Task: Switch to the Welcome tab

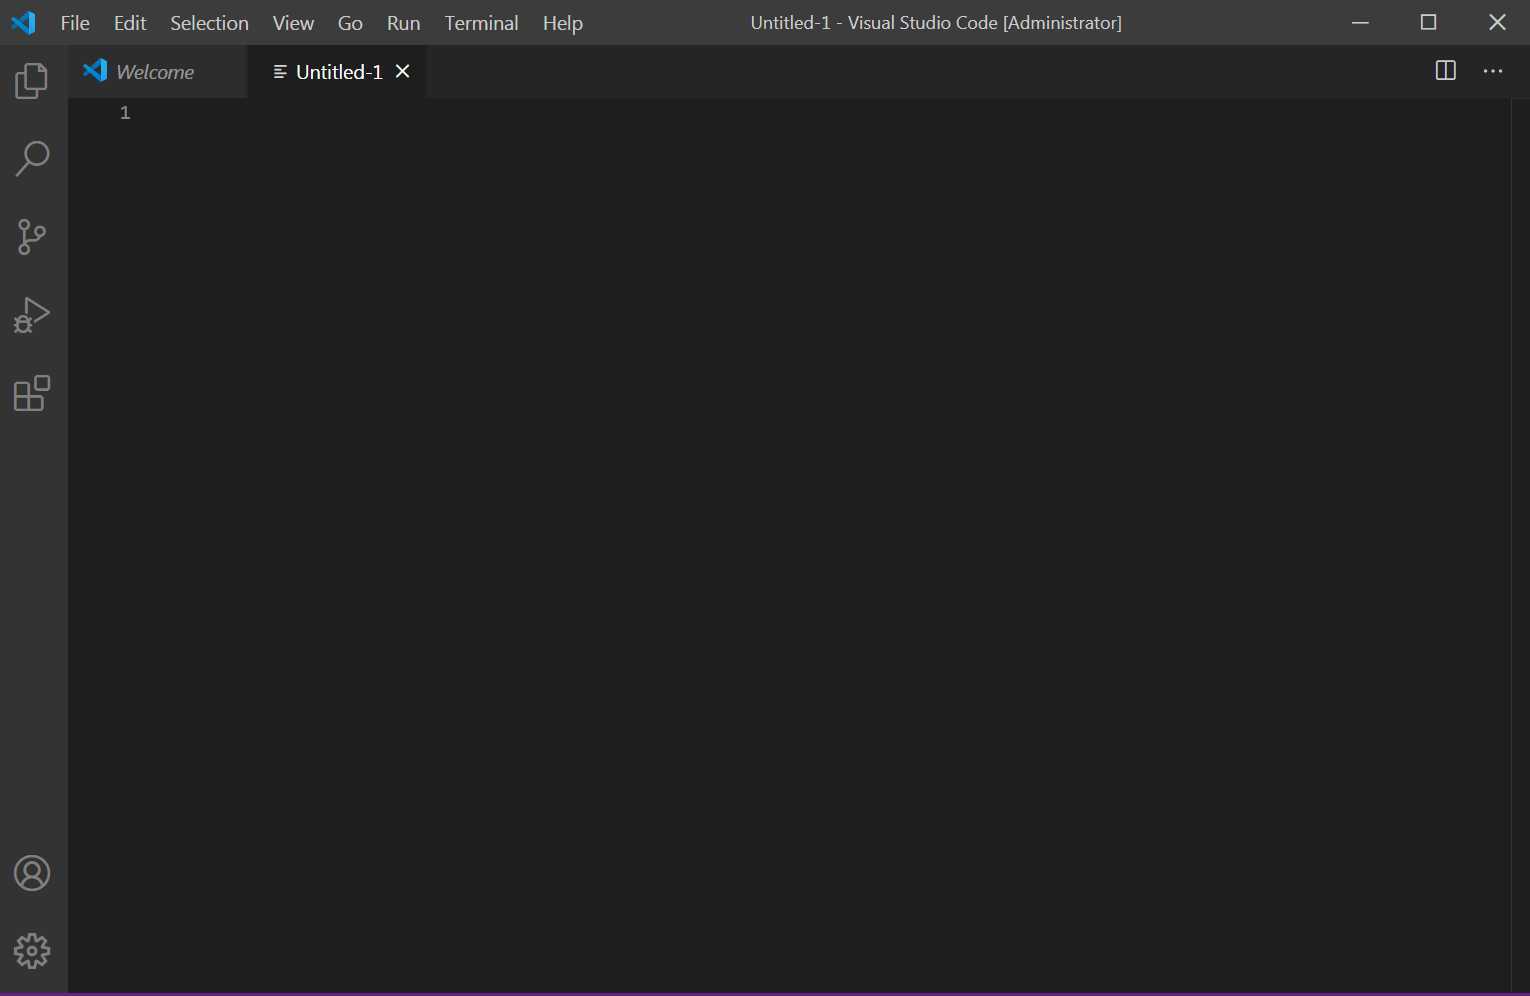Action: click(x=157, y=72)
